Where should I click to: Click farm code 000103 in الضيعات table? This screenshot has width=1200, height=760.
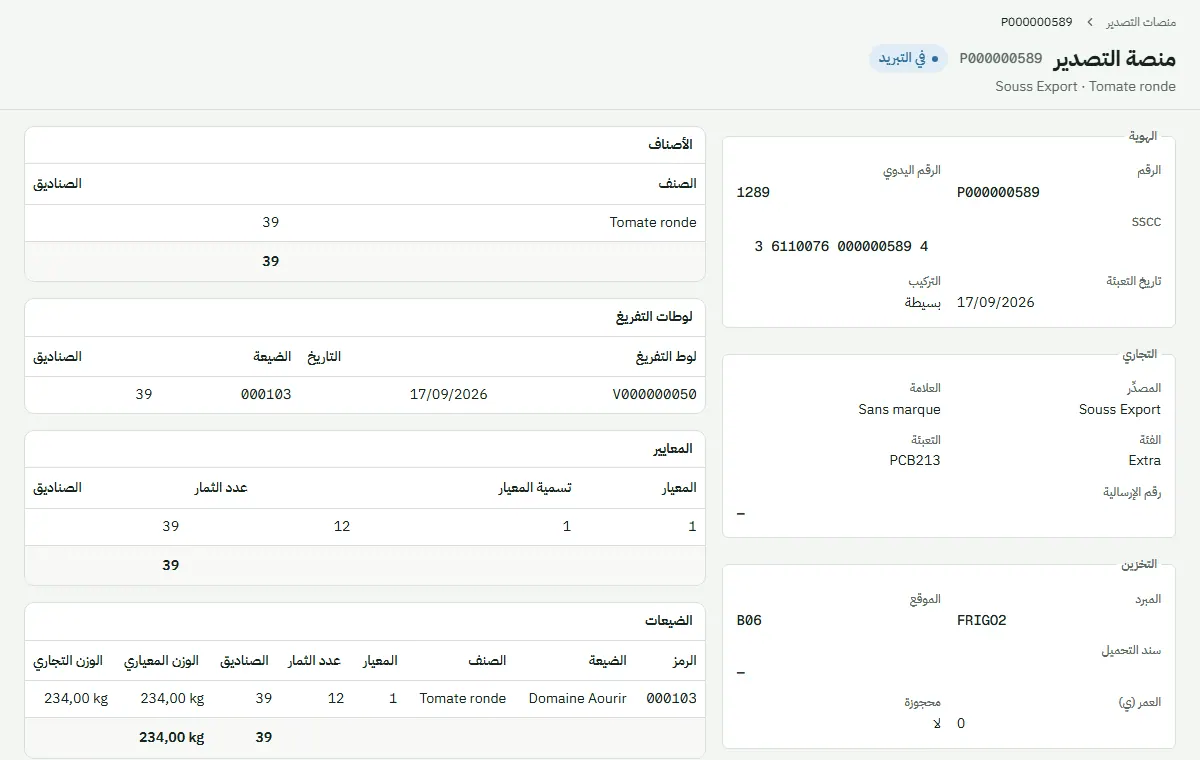click(672, 698)
